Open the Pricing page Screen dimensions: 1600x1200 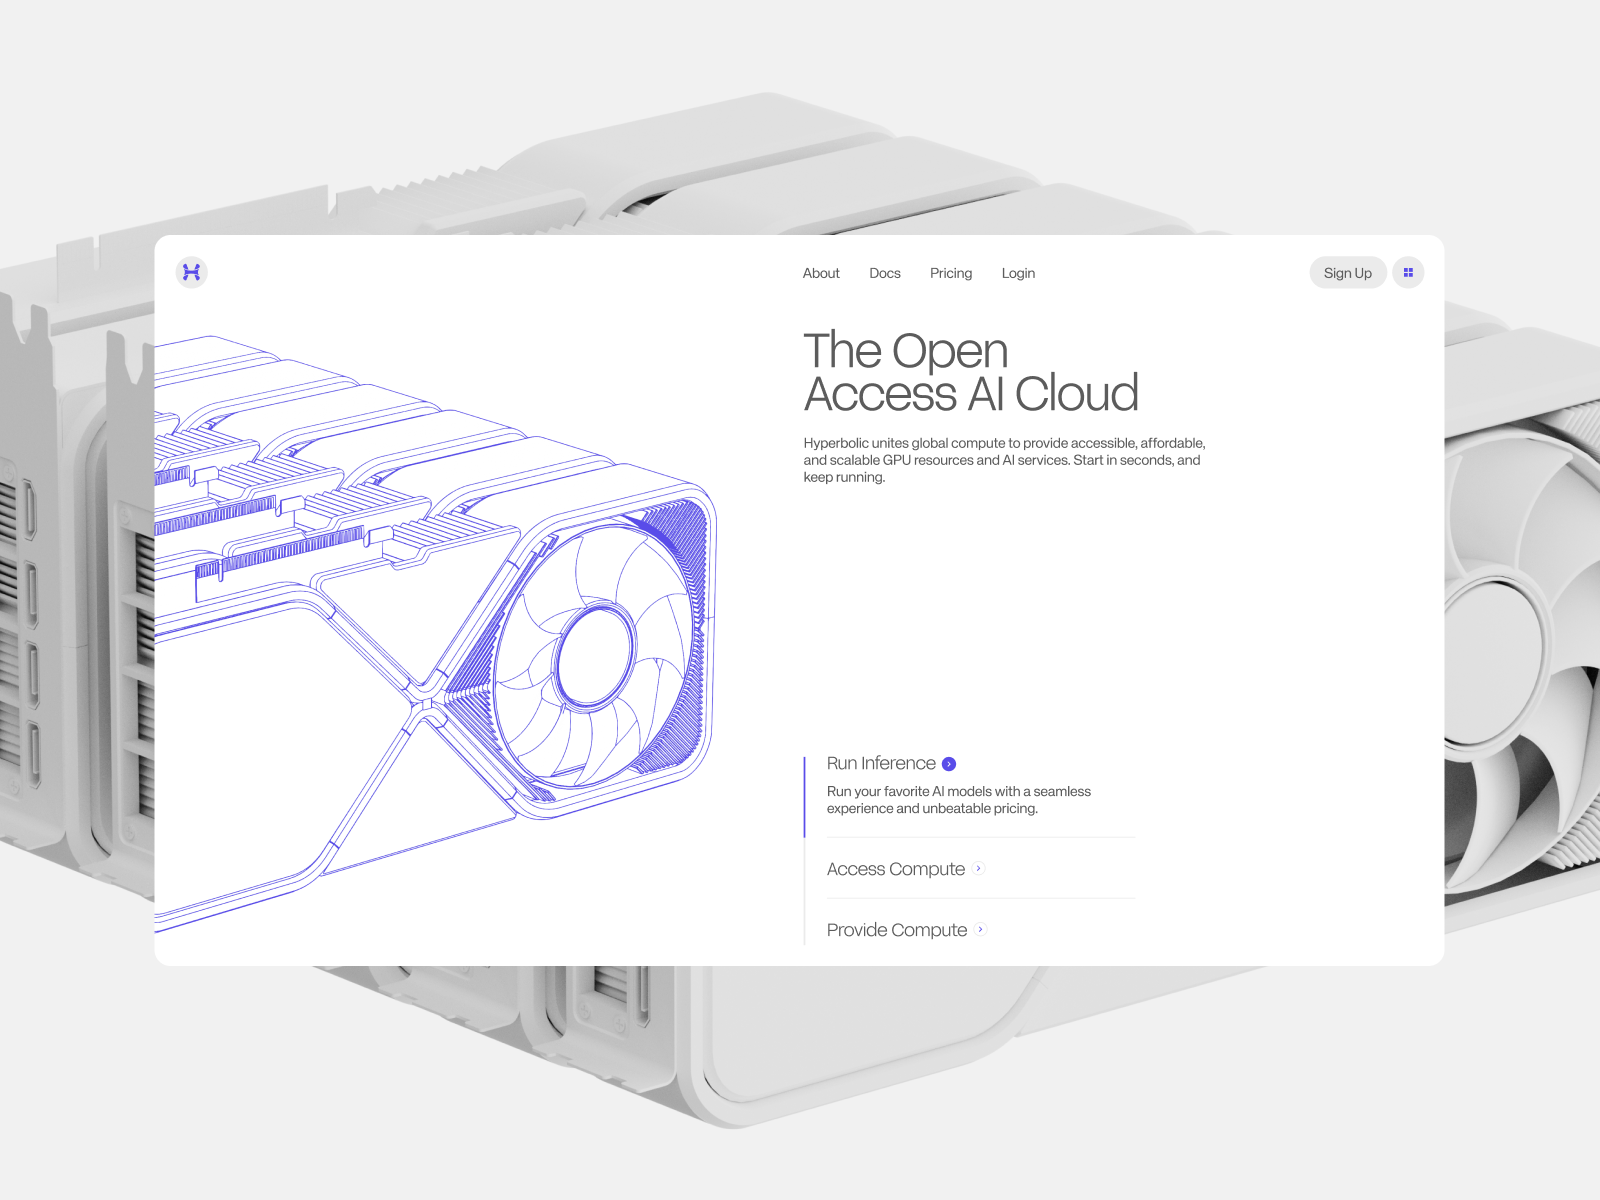point(951,273)
